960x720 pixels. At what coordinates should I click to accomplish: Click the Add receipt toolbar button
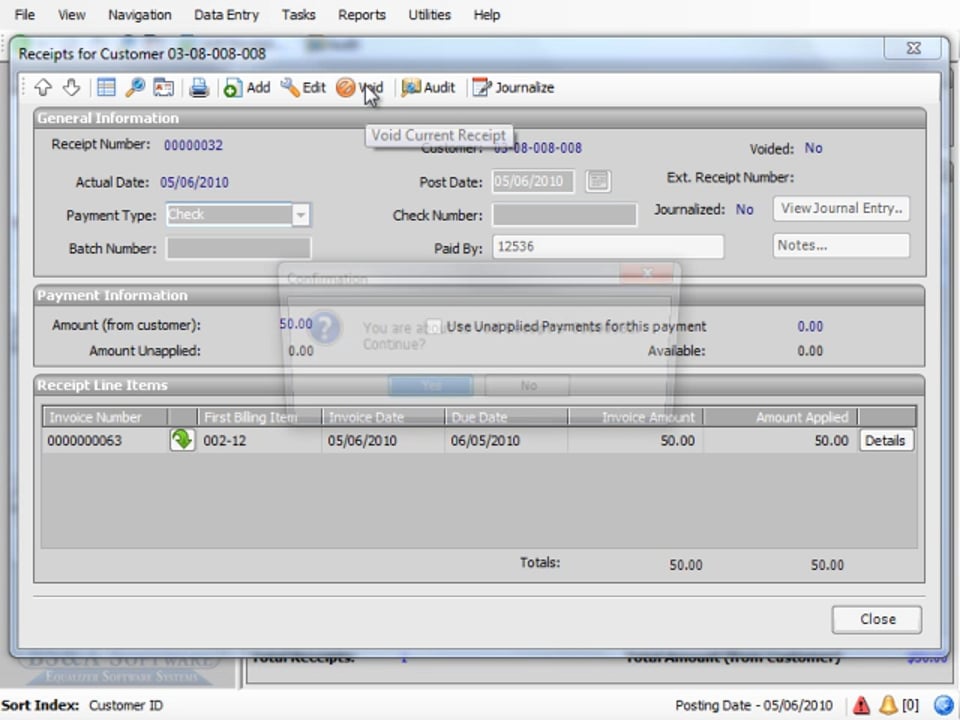click(x=247, y=88)
